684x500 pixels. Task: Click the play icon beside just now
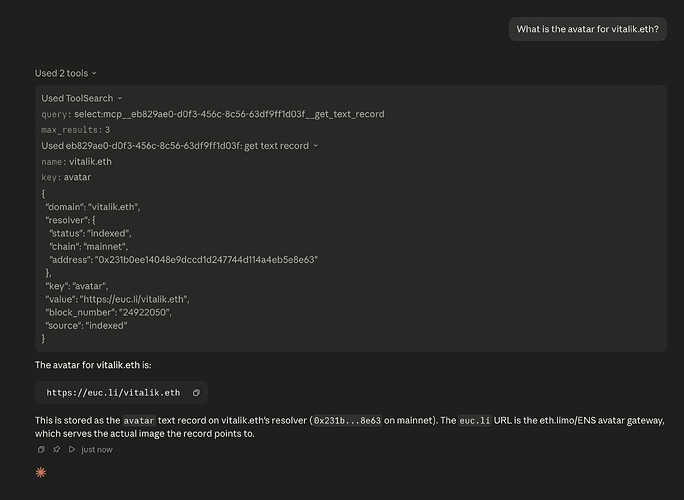point(72,449)
